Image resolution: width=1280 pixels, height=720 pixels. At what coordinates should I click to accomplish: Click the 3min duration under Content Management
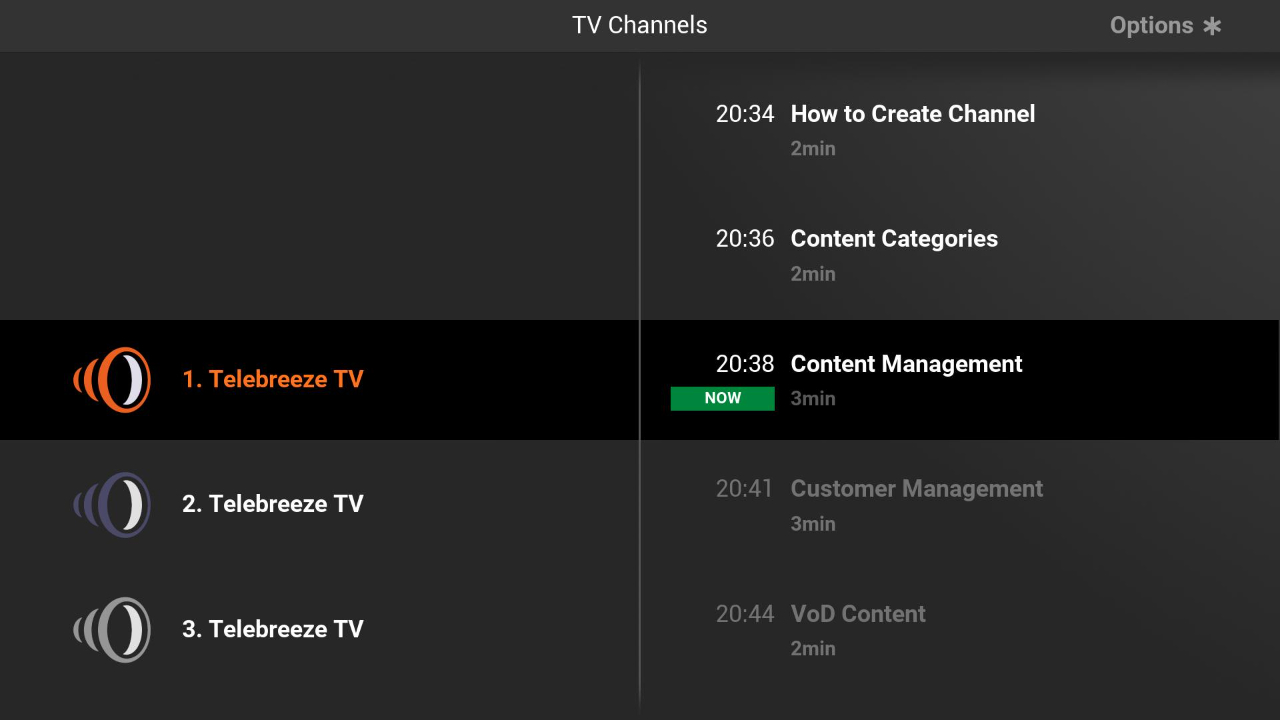[812, 398]
